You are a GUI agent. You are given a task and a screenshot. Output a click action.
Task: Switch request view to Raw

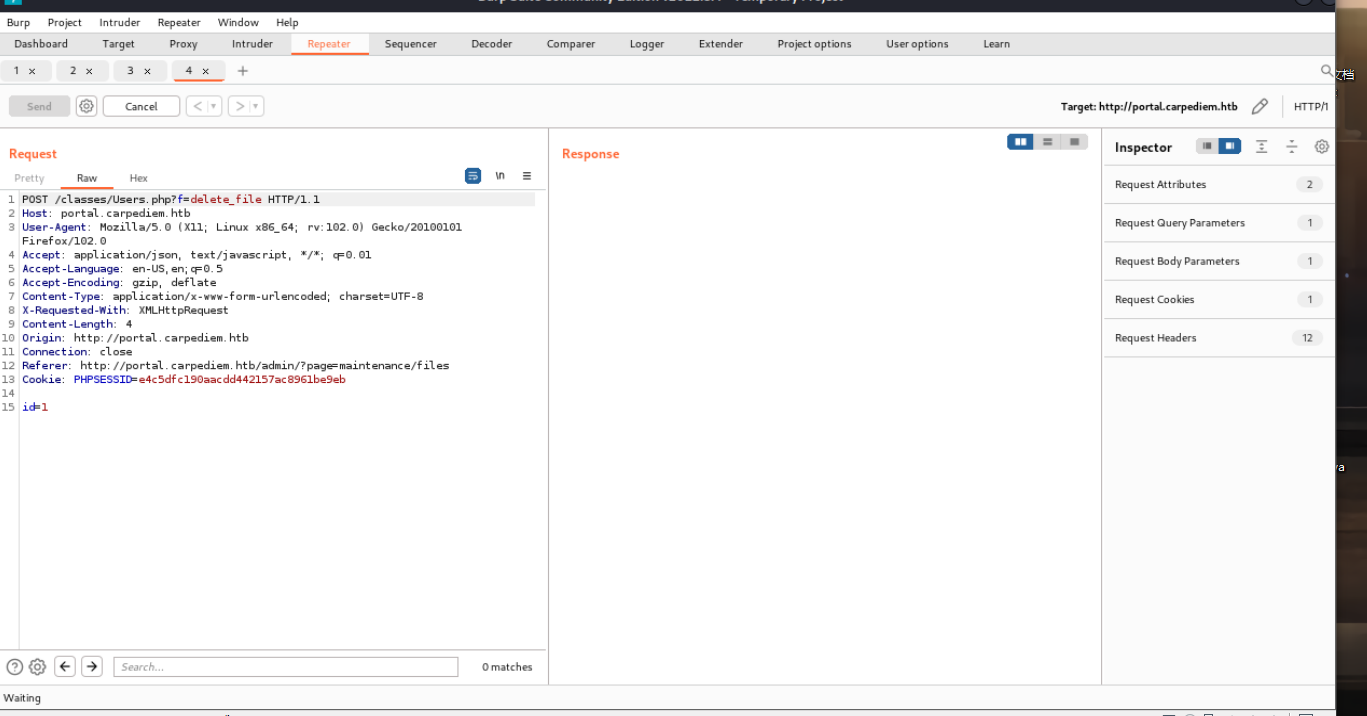(x=87, y=178)
